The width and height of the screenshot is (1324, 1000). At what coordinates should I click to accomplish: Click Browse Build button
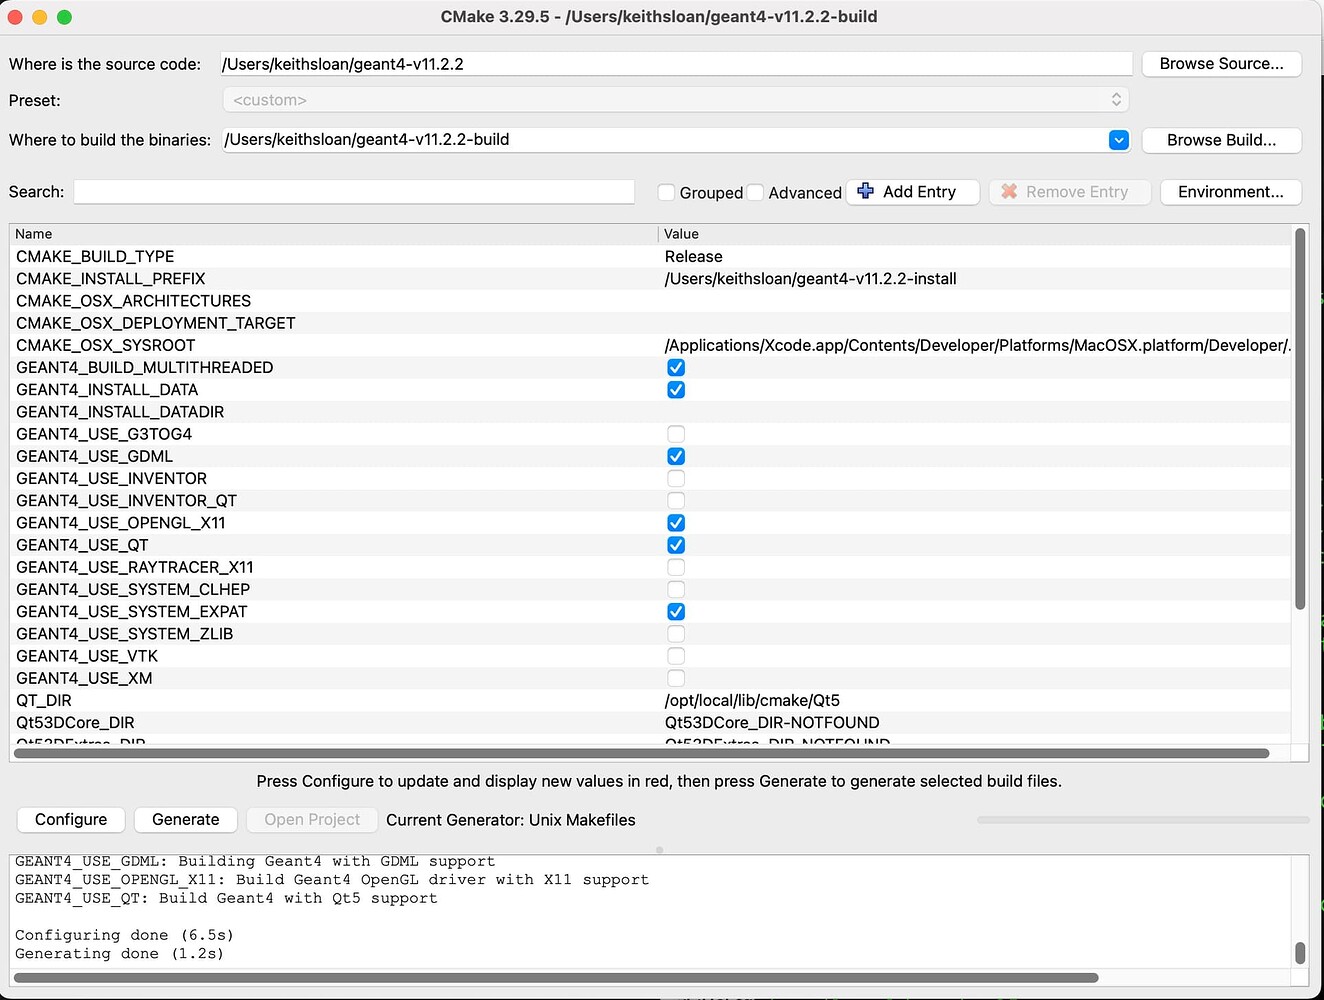coord(1221,140)
